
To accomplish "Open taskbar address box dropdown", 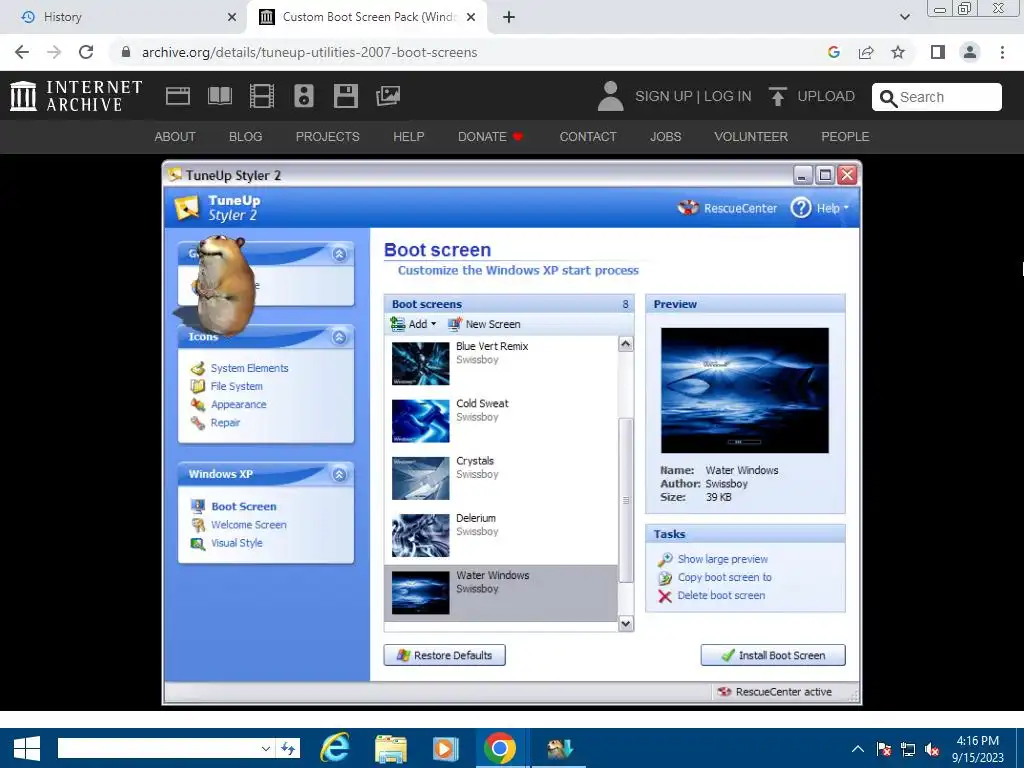I will pos(265,748).
